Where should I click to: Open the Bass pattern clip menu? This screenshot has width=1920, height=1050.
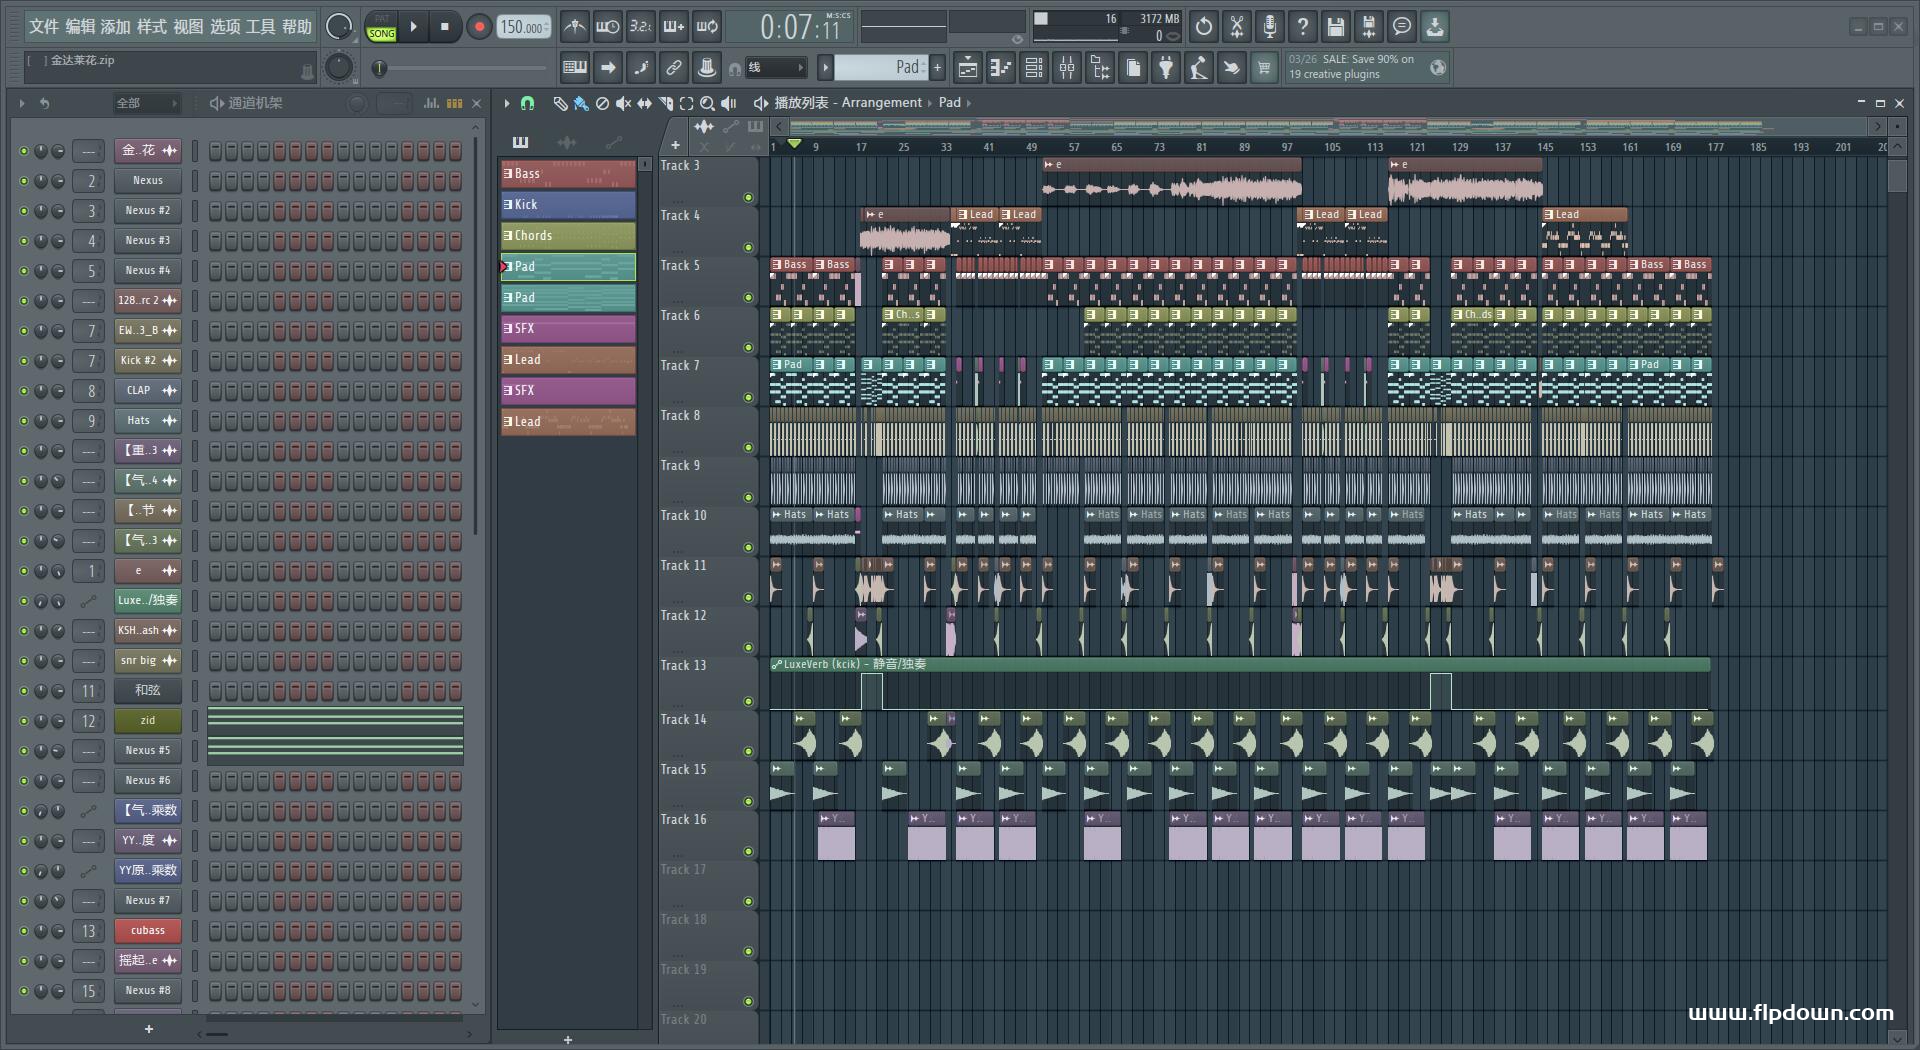(508, 174)
